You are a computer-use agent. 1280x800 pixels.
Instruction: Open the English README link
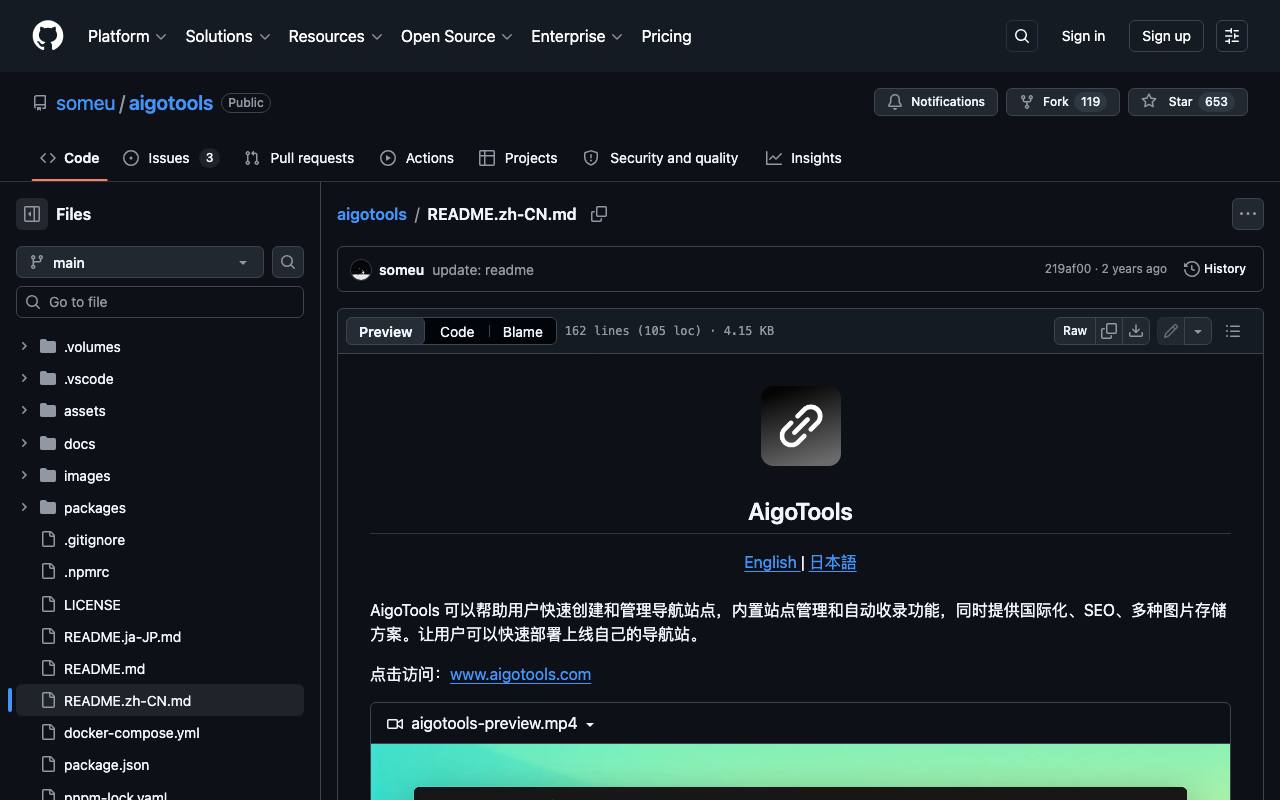(x=770, y=563)
